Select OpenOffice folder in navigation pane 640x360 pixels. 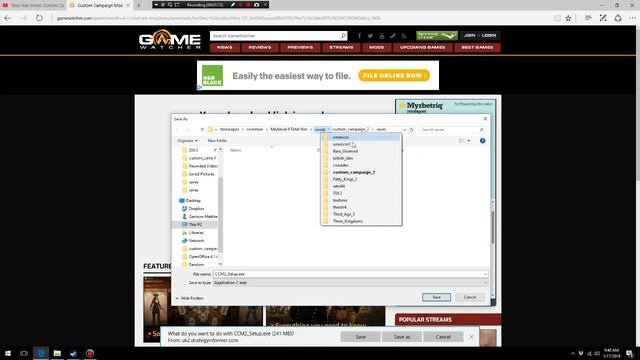pos(203,256)
